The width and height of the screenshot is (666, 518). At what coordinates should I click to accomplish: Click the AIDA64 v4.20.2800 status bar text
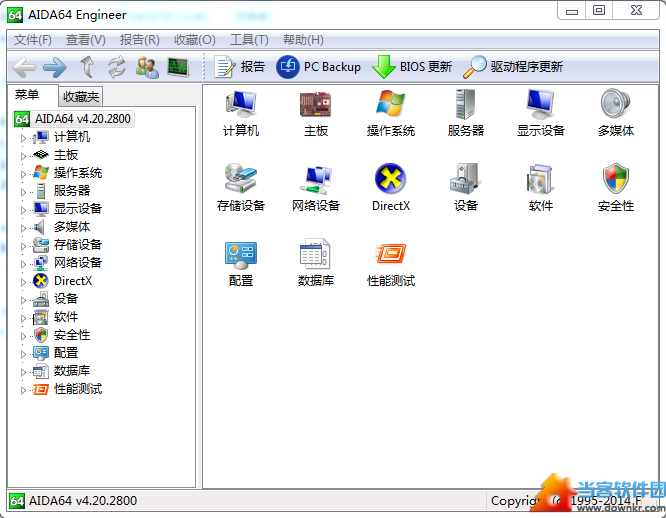tap(83, 501)
